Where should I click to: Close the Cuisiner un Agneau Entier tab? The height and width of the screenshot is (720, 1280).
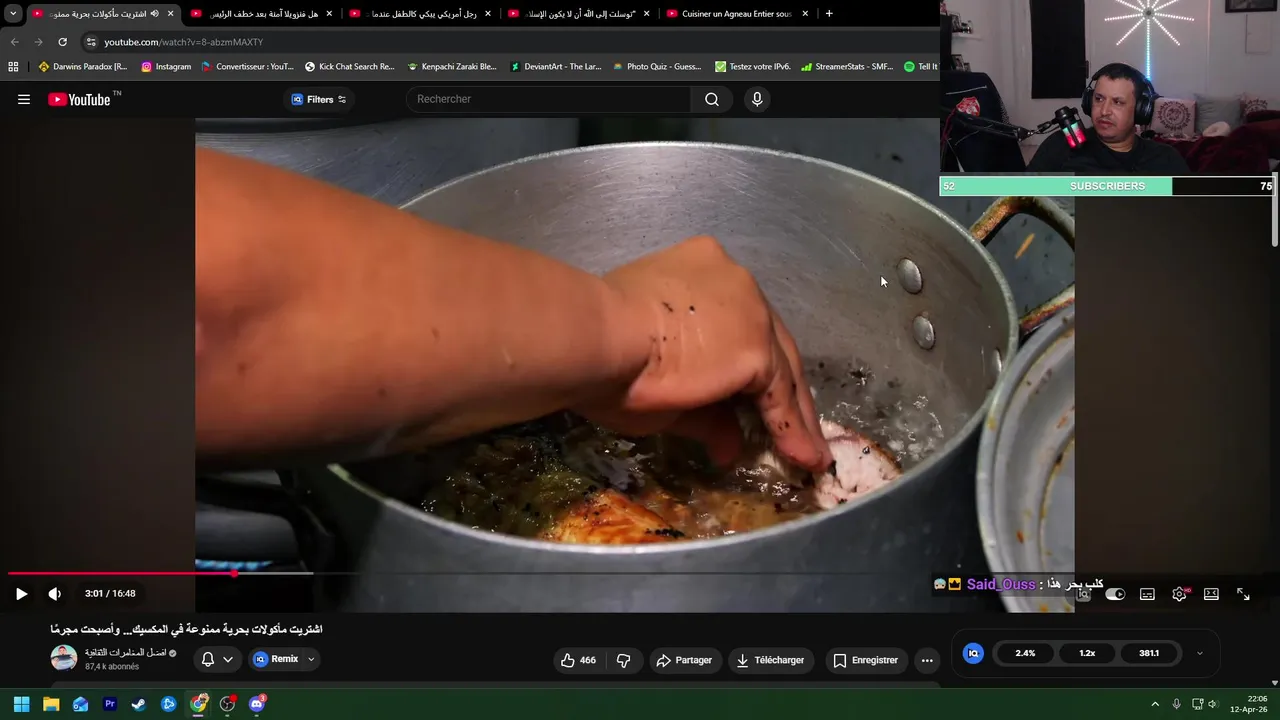805,14
